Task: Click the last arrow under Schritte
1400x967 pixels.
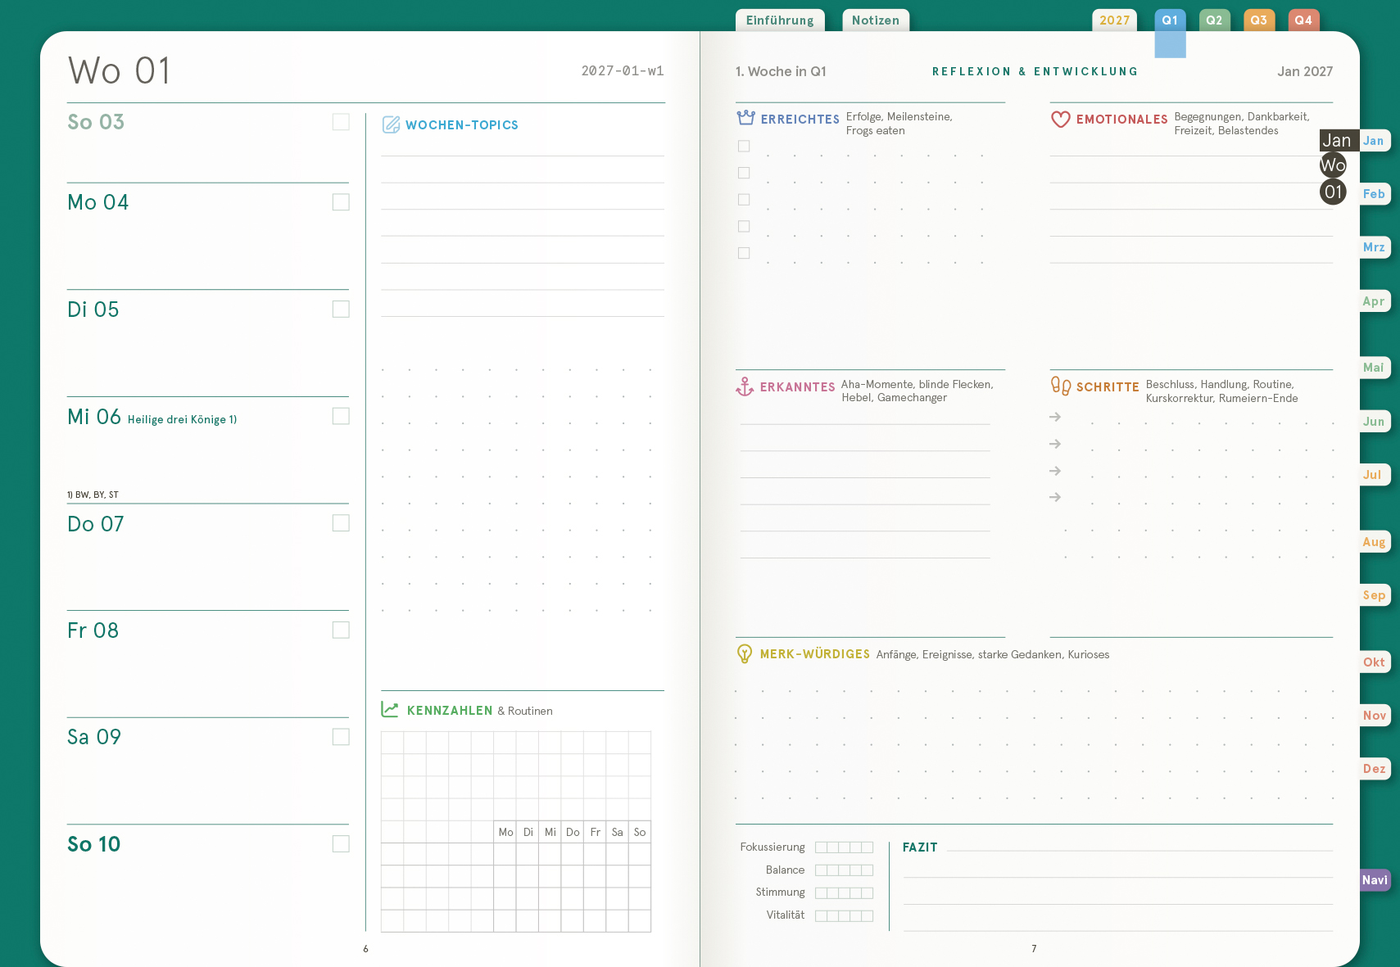Action: coord(1055,497)
